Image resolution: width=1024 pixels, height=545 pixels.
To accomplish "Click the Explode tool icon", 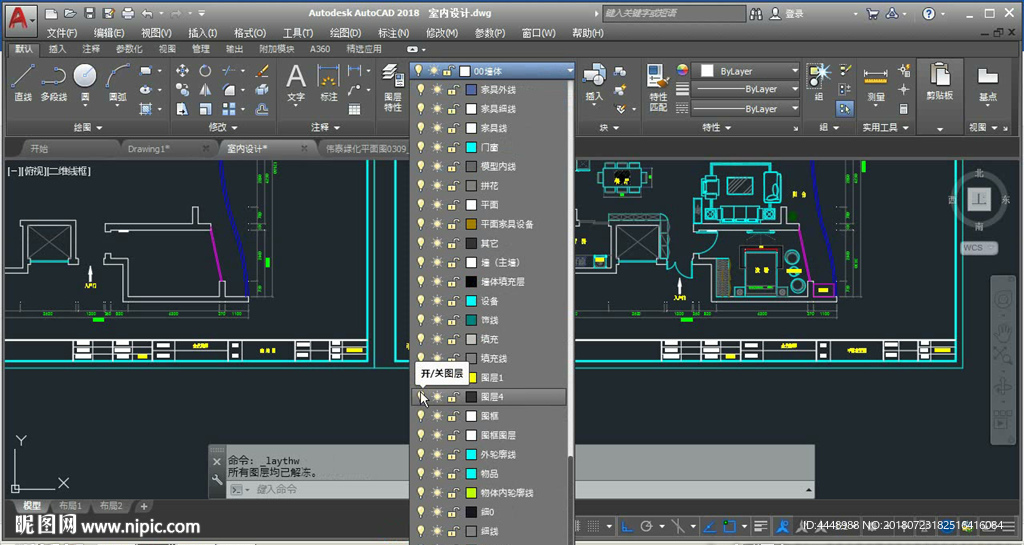I will pyautogui.click(x=263, y=90).
